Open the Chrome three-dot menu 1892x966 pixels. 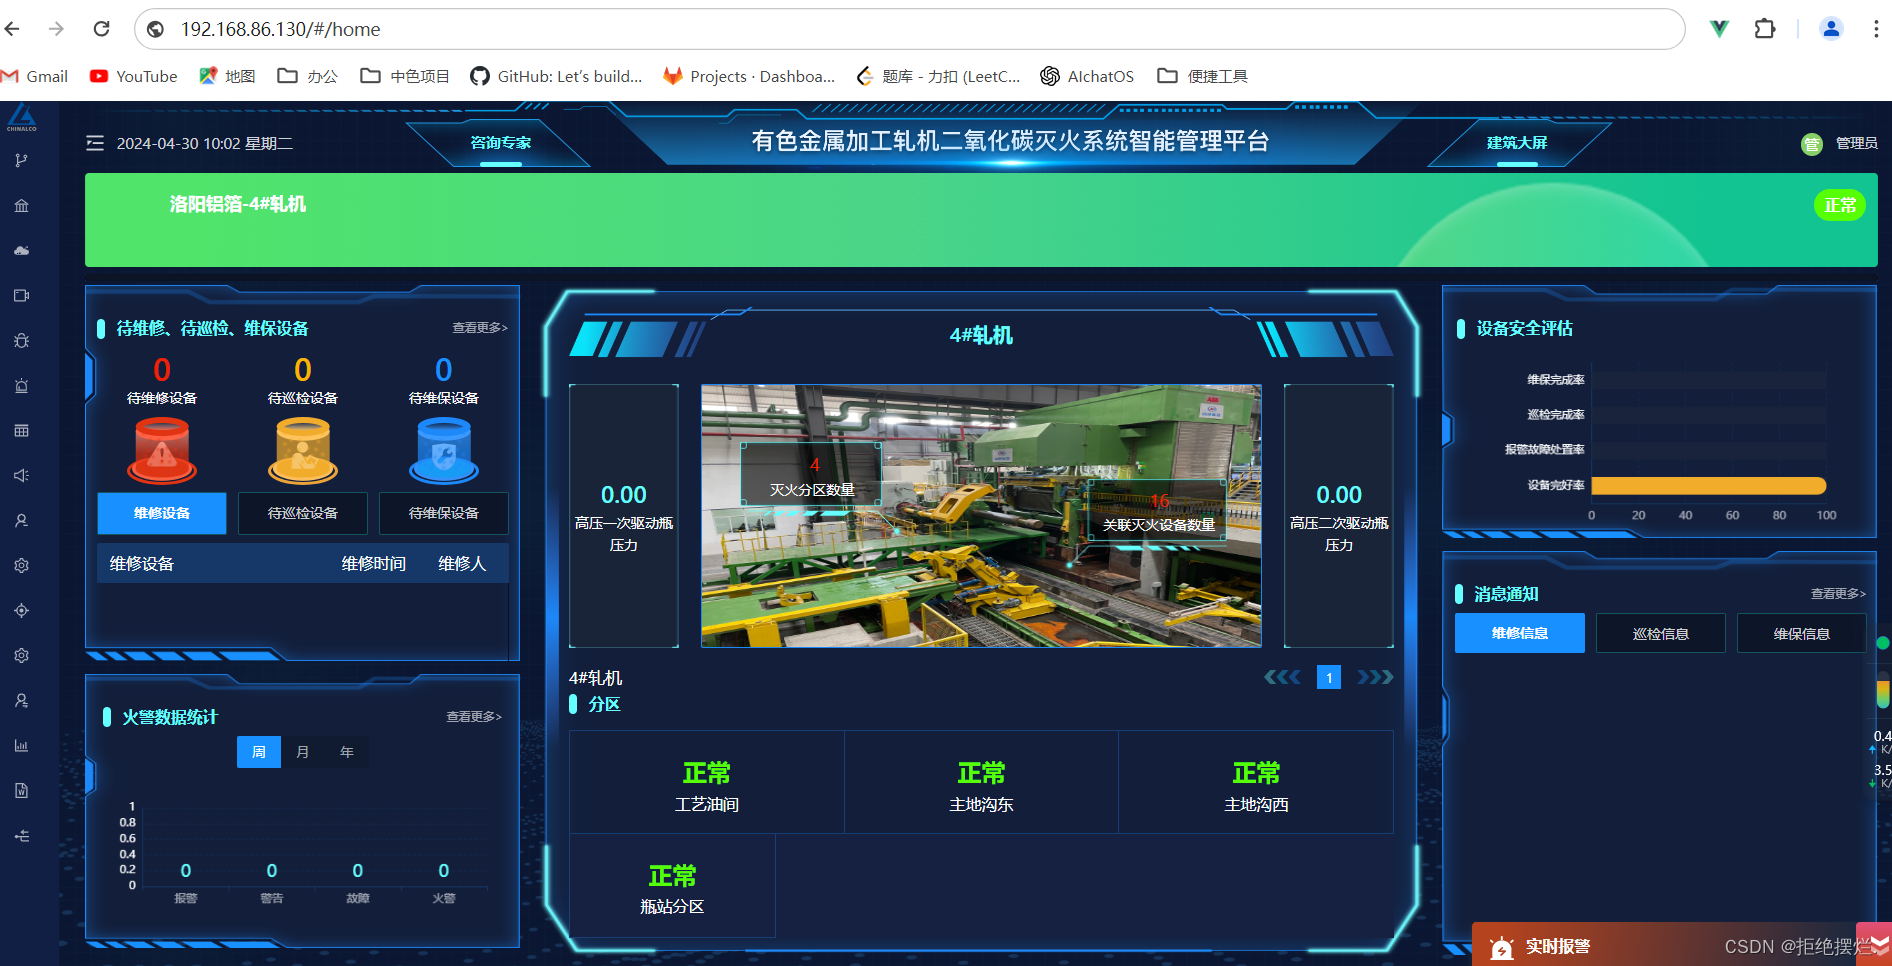coord(1878,29)
